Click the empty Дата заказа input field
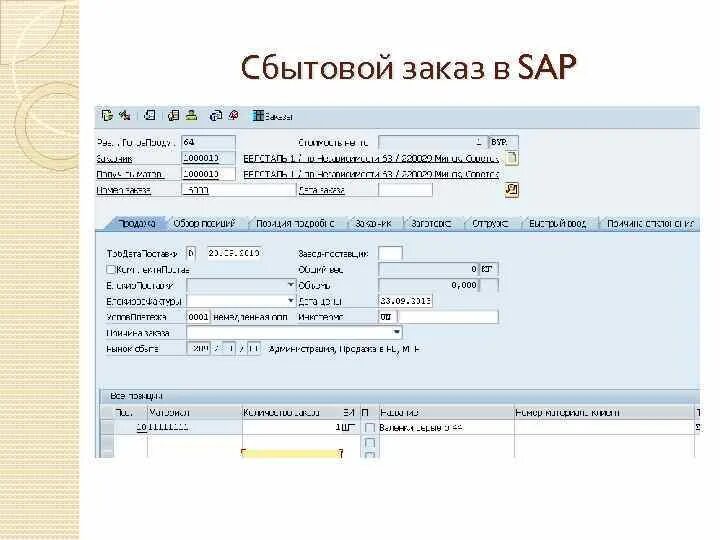This screenshot has height=540, width=720. pyautogui.click(x=405, y=190)
